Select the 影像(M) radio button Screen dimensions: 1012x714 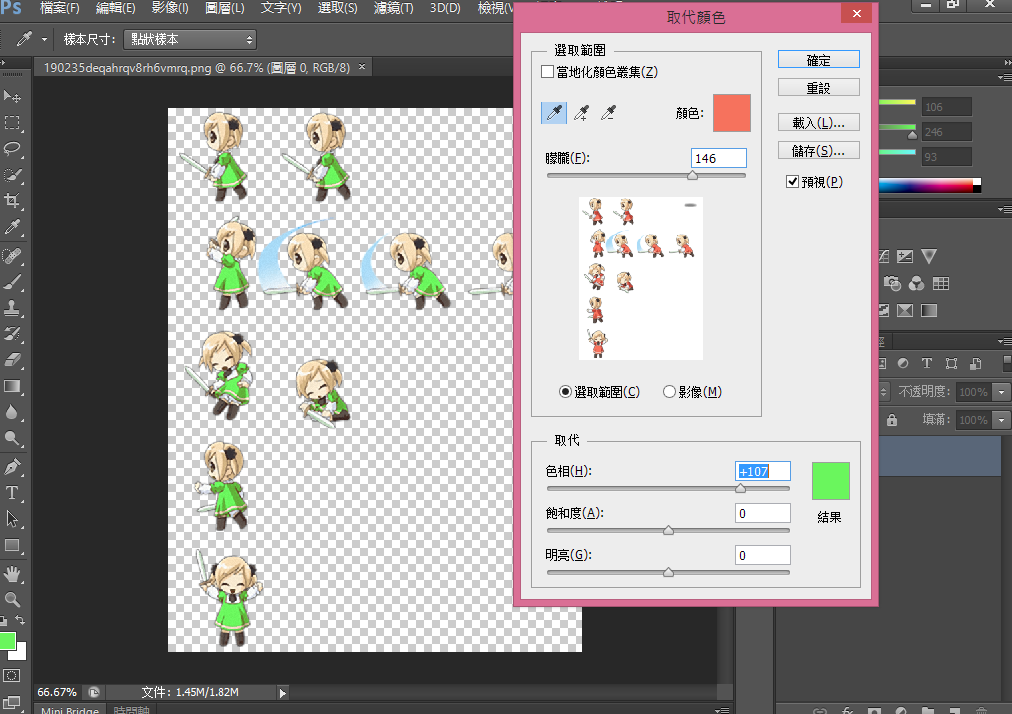pos(669,392)
